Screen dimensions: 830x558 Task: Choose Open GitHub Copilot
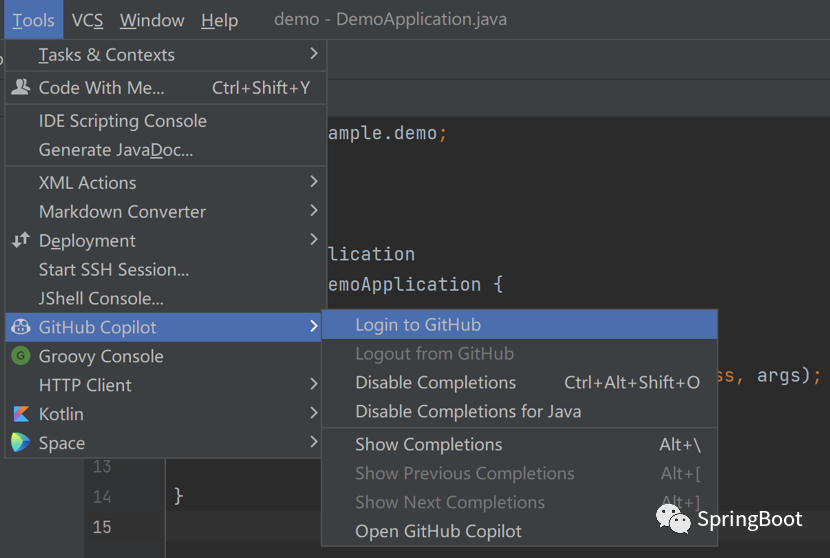tap(519, 531)
